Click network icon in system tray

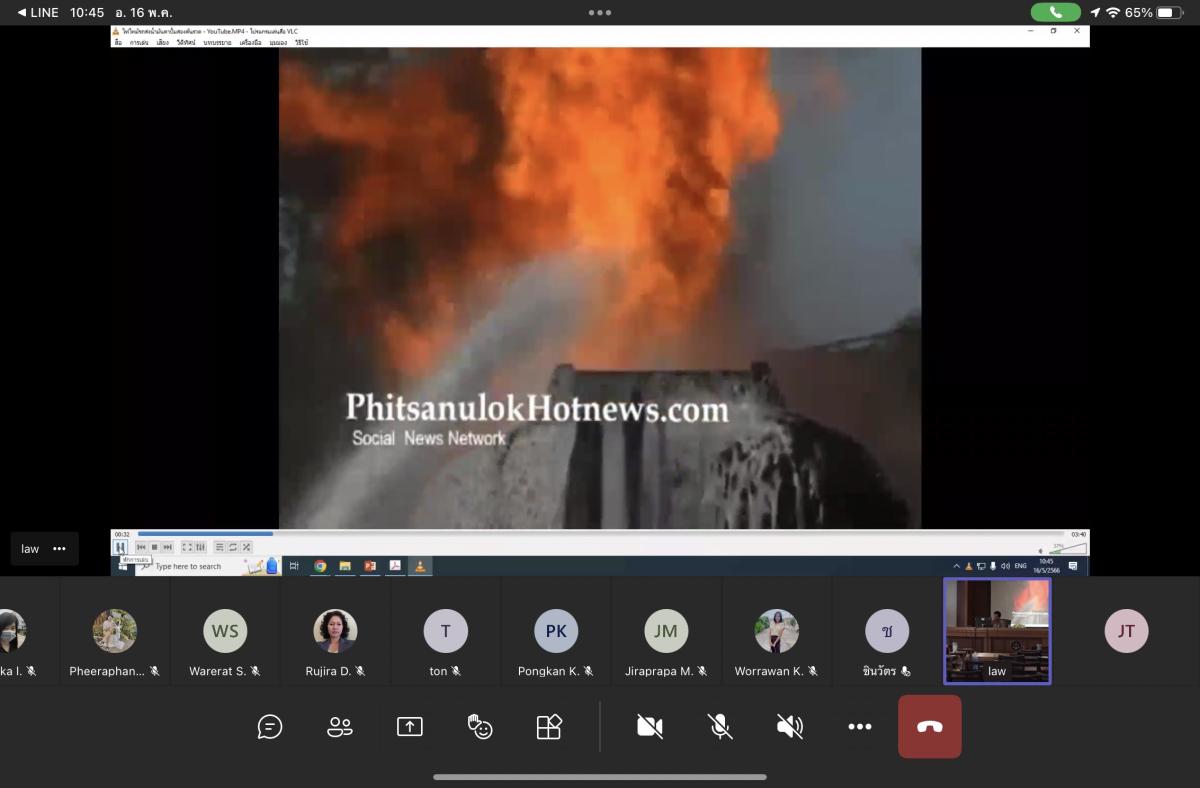(x=981, y=565)
